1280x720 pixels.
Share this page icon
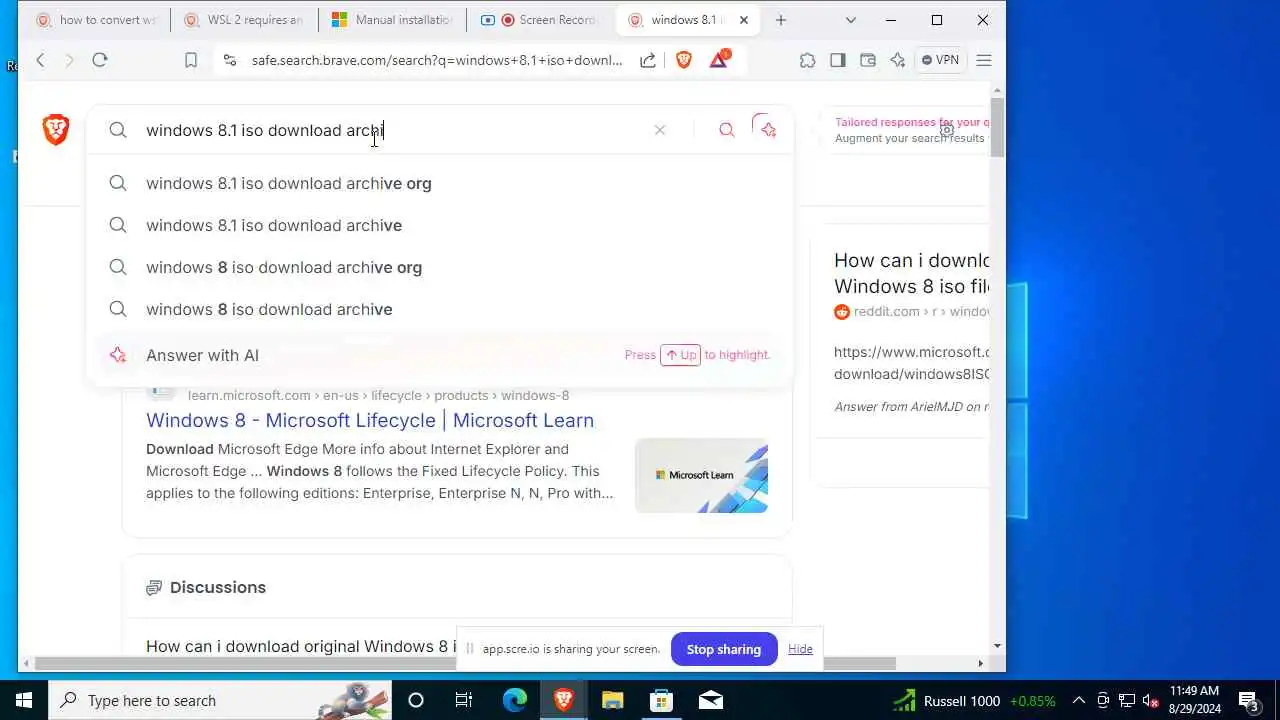point(648,60)
